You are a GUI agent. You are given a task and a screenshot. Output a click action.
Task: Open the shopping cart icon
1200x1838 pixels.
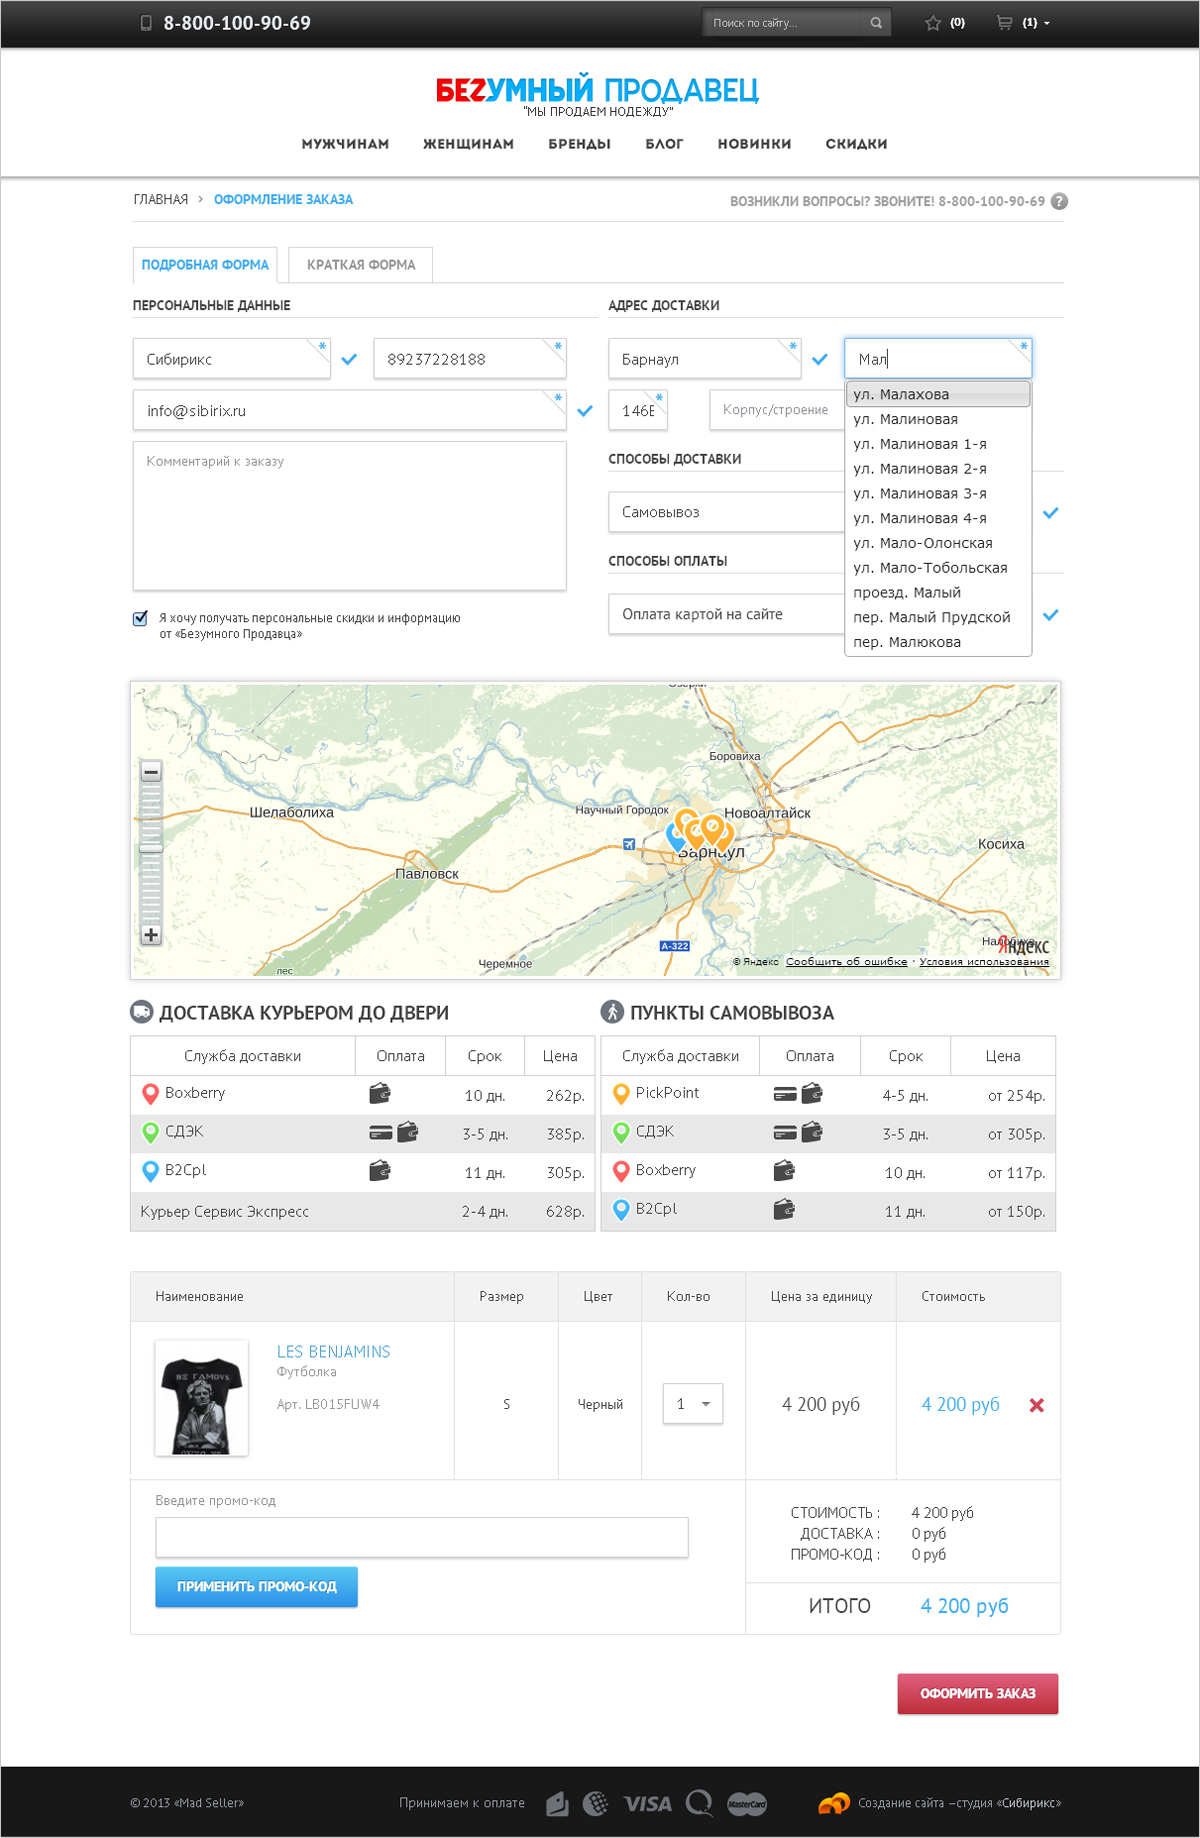tap(1004, 23)
